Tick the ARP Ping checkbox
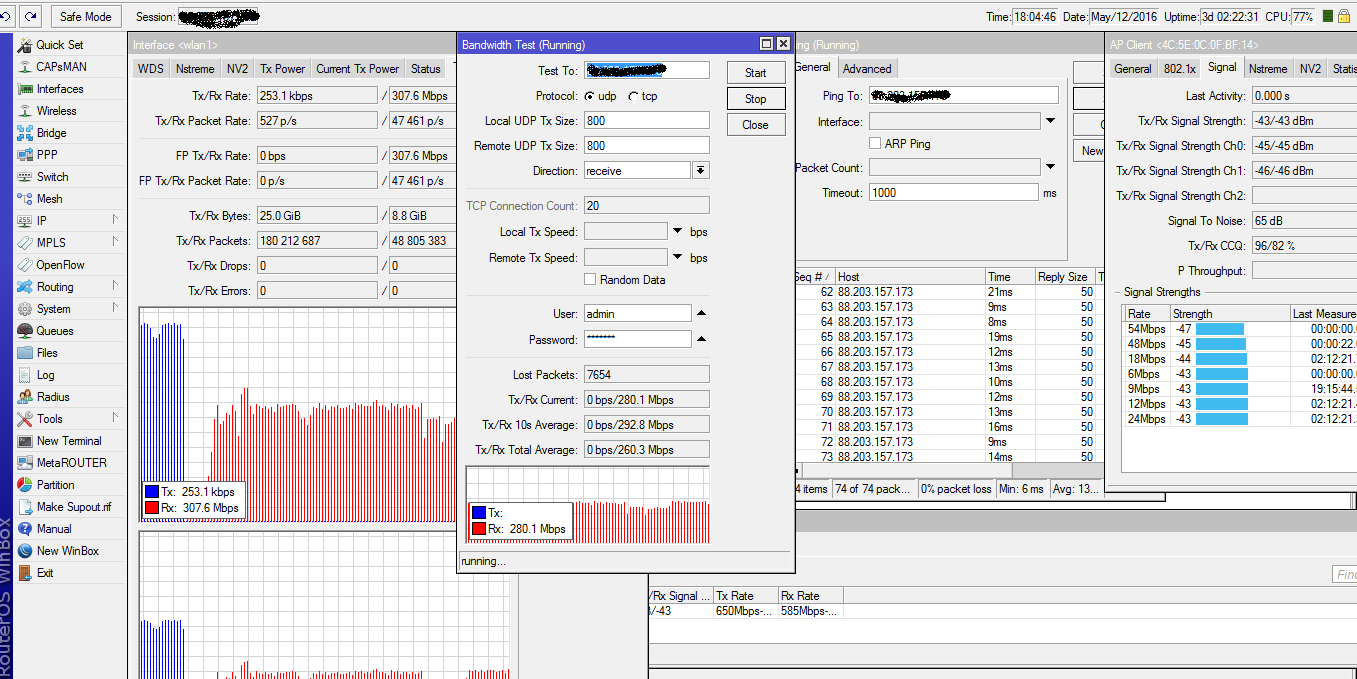Image resolution: width=1357 pixels, height=679 pixels. (x=875, y=144)
